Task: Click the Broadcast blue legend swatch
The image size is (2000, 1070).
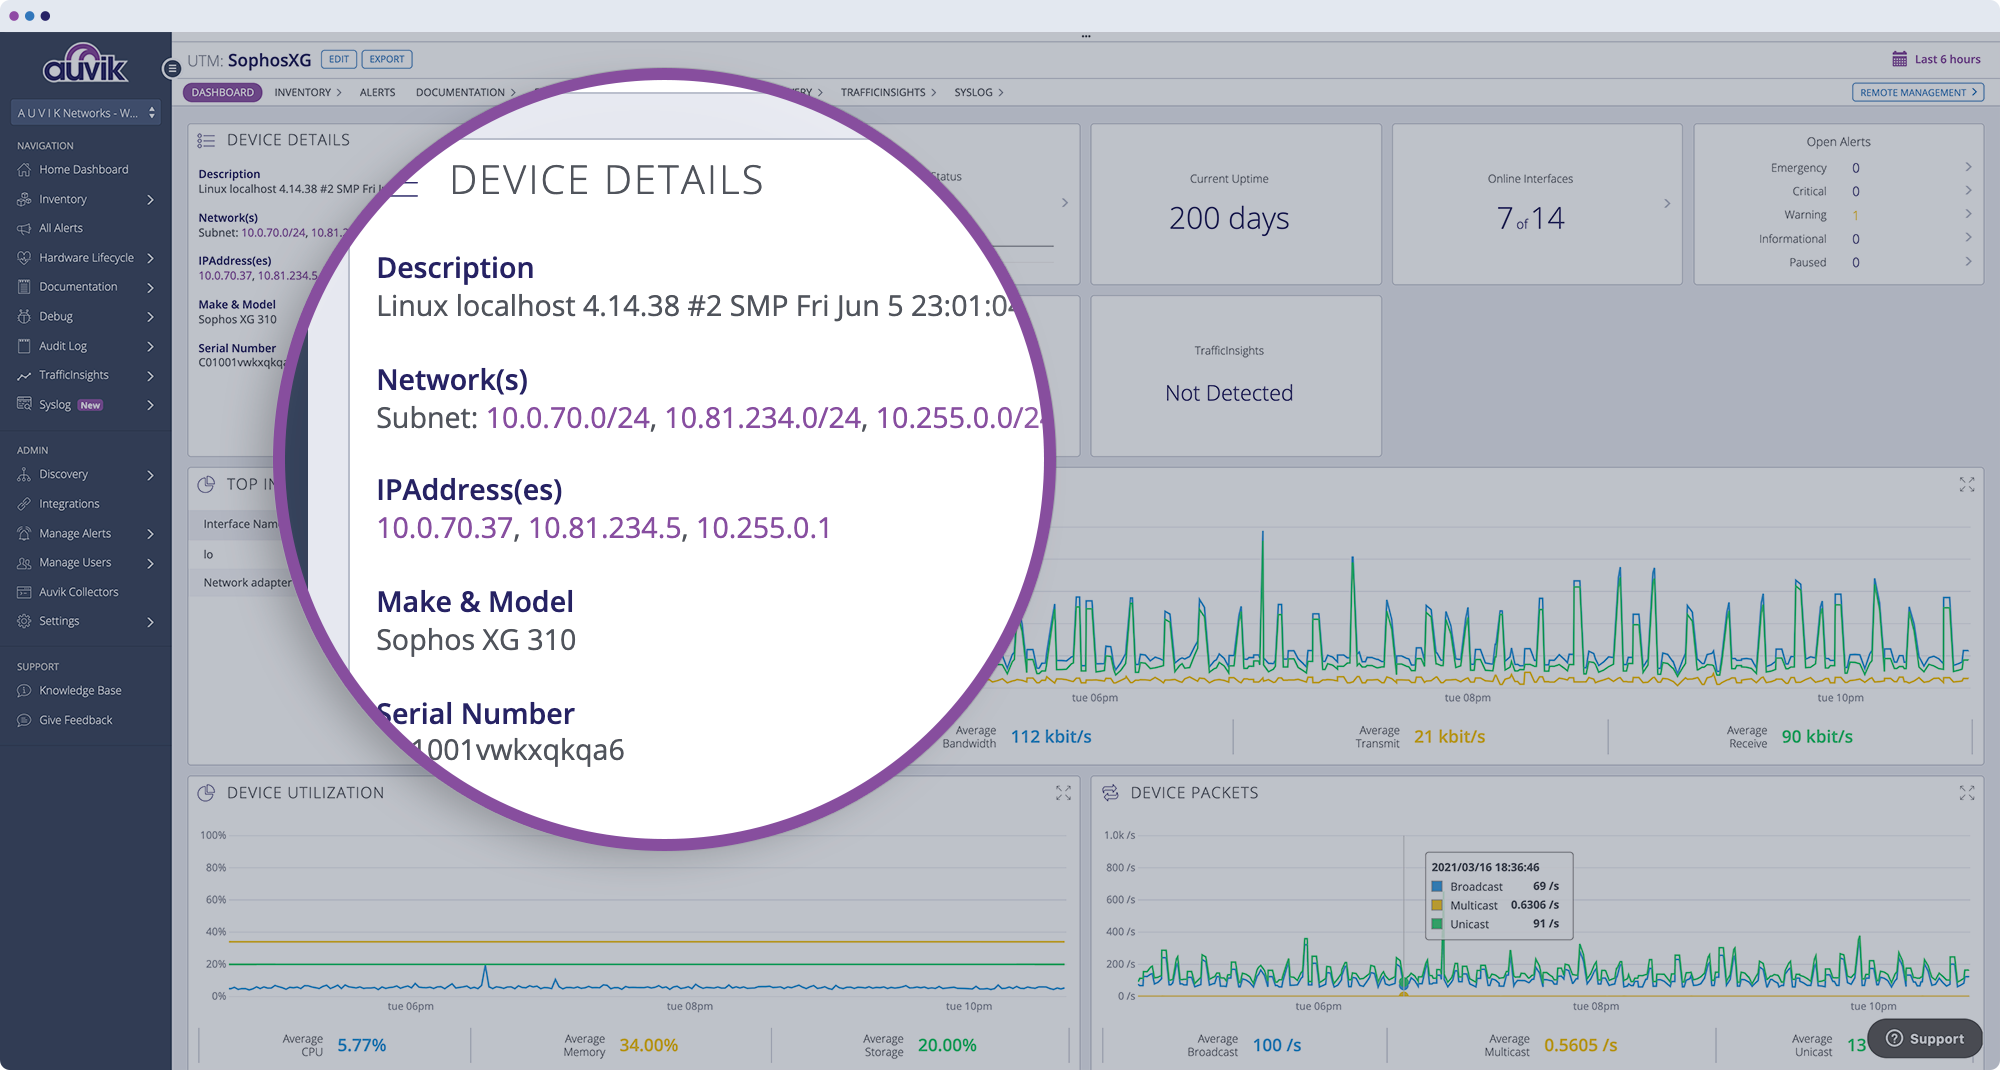Action: pyautogui.click(x=1437, y=886)
